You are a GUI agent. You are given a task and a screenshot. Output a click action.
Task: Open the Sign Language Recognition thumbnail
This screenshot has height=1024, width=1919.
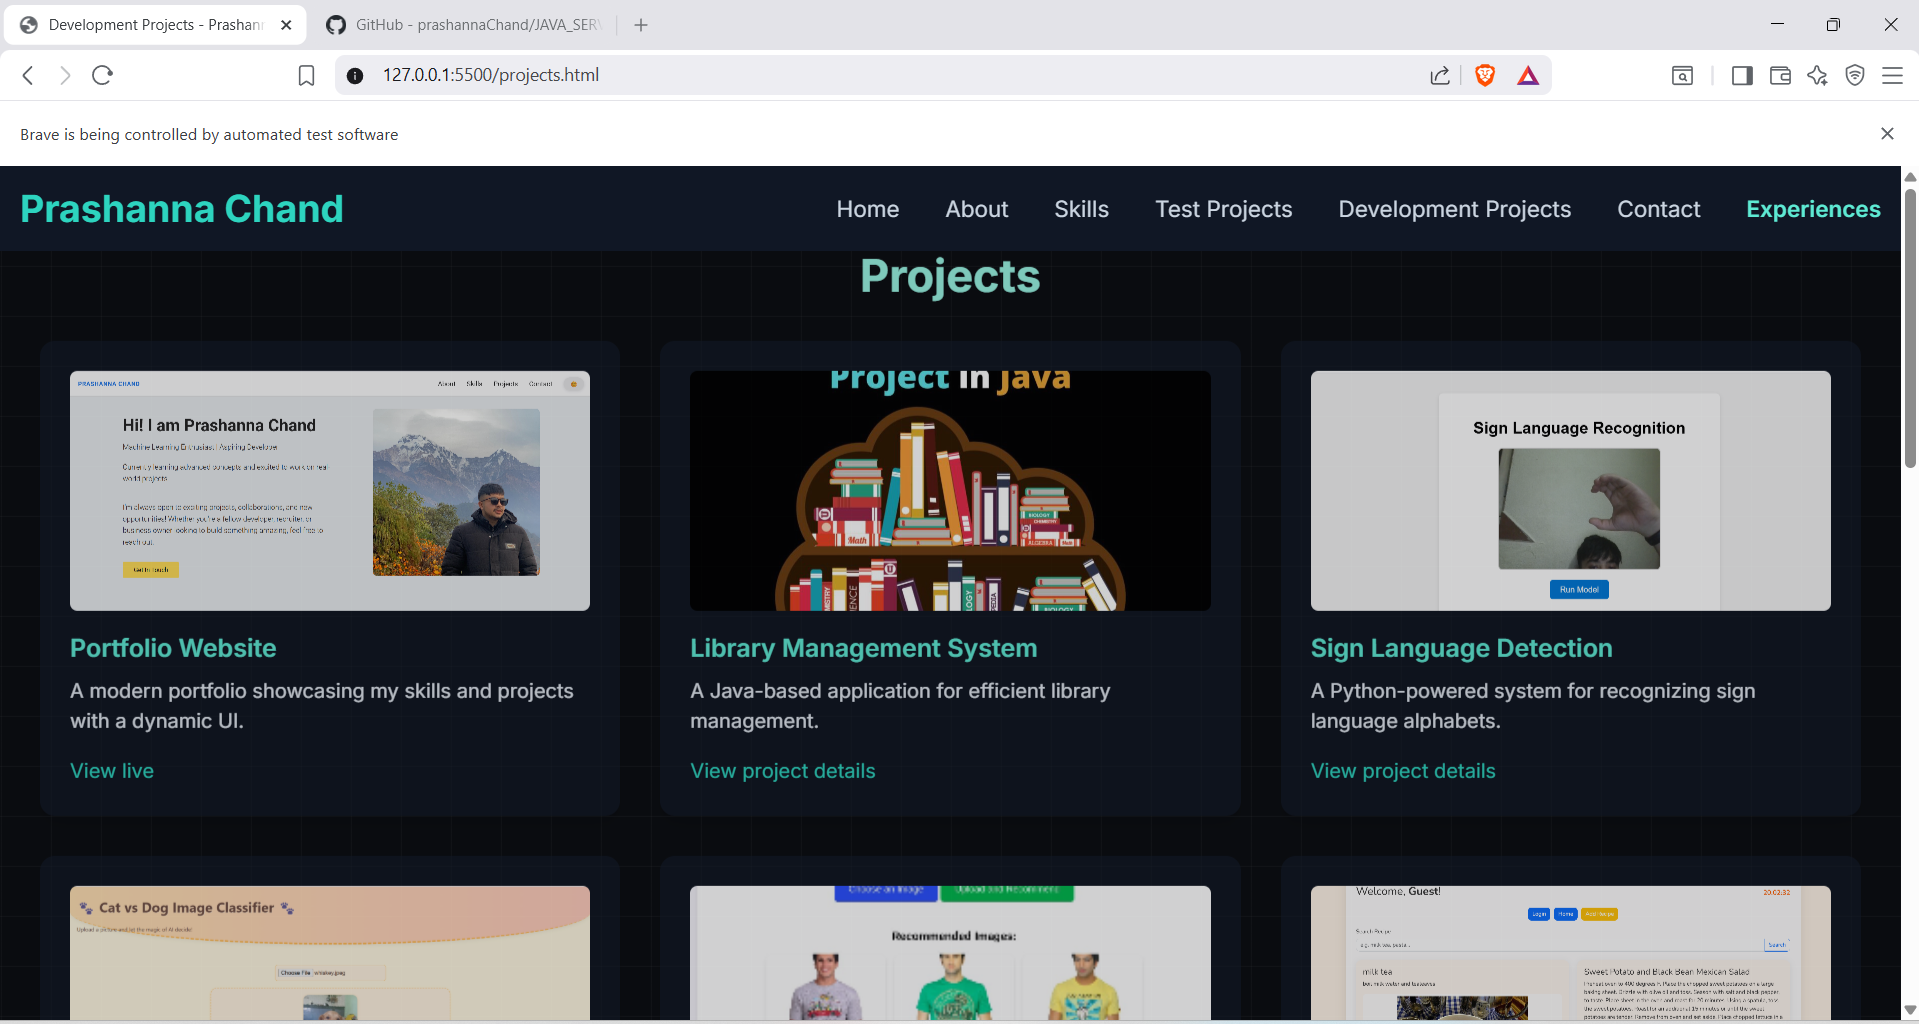point(1571,491)
